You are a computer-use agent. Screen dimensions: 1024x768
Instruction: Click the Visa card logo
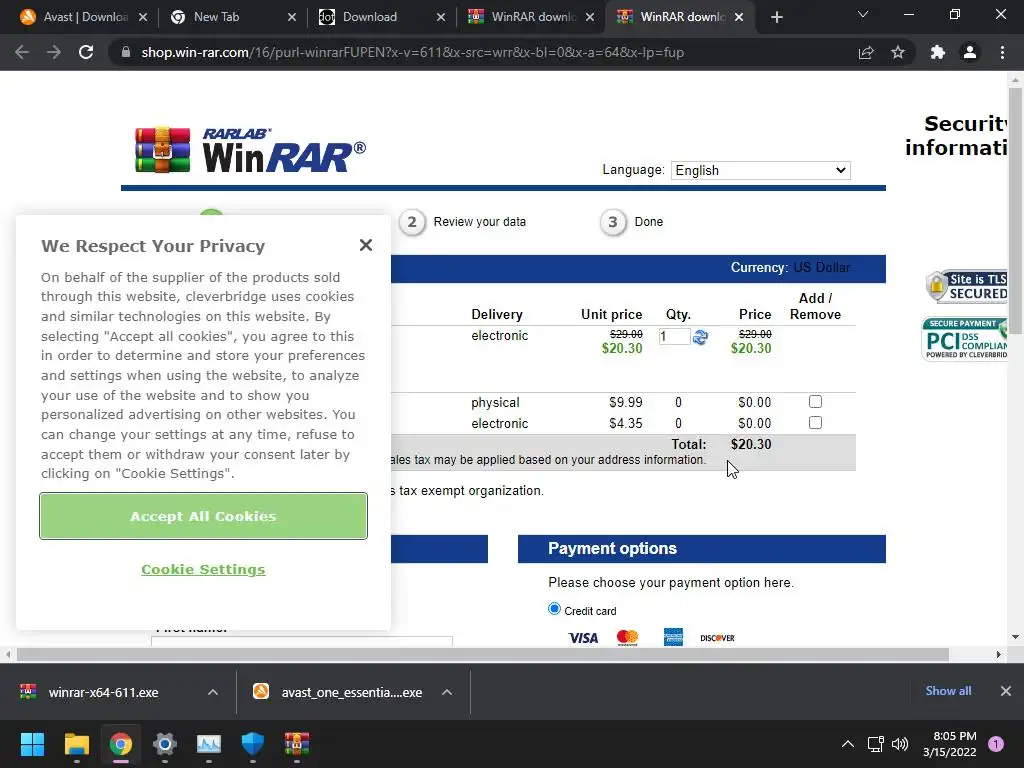point(583,637)
